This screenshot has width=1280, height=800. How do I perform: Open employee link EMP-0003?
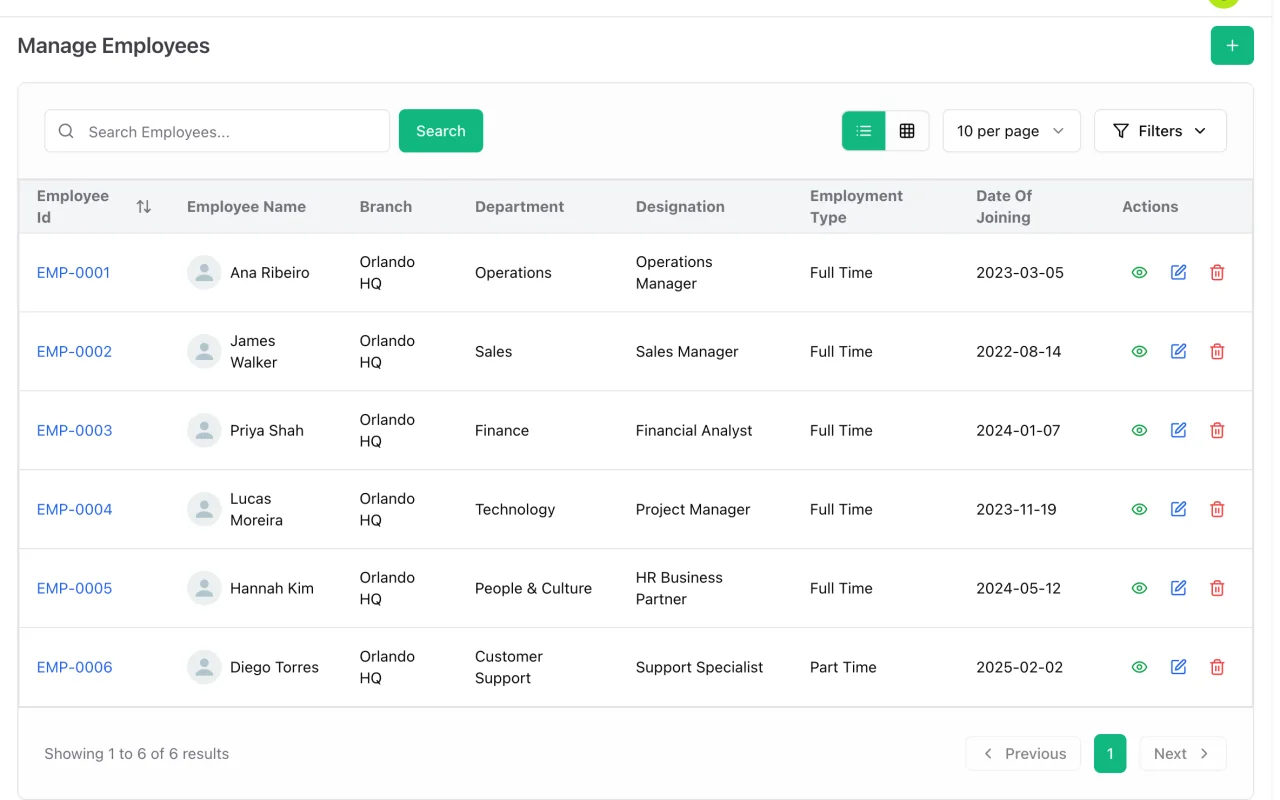coord(74,430)
